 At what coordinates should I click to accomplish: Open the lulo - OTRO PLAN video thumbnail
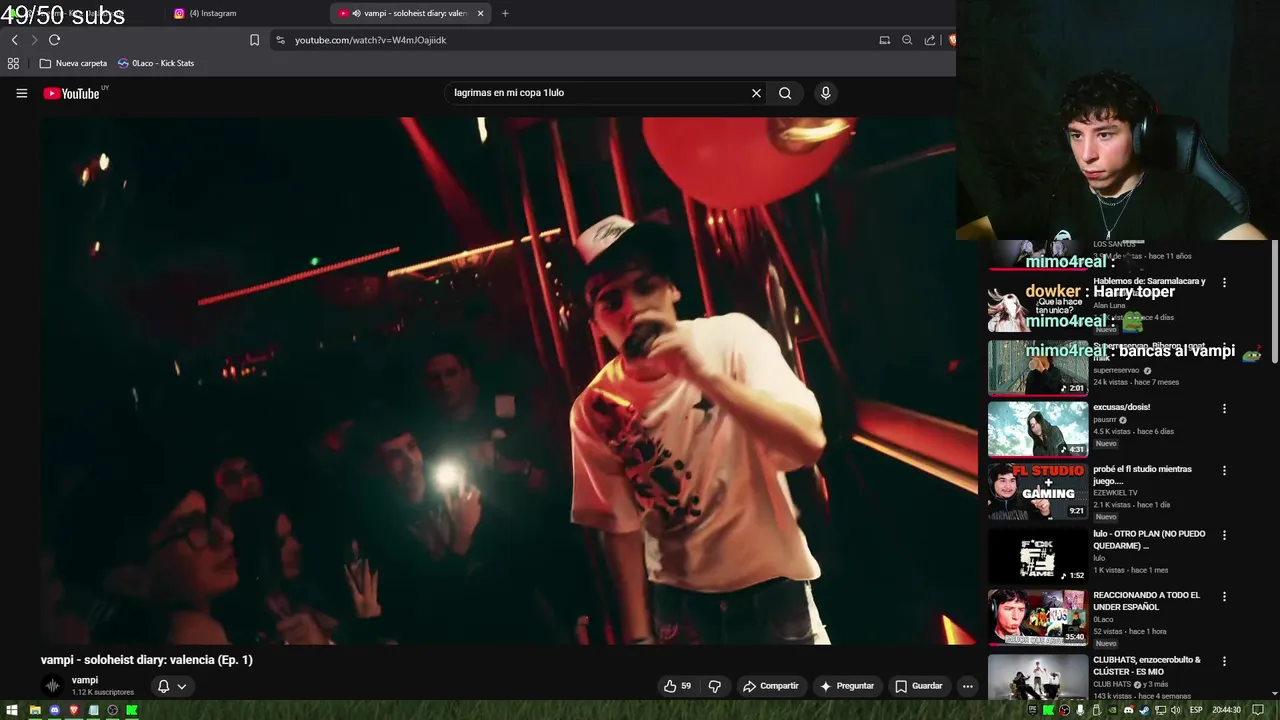(1038, 555)
